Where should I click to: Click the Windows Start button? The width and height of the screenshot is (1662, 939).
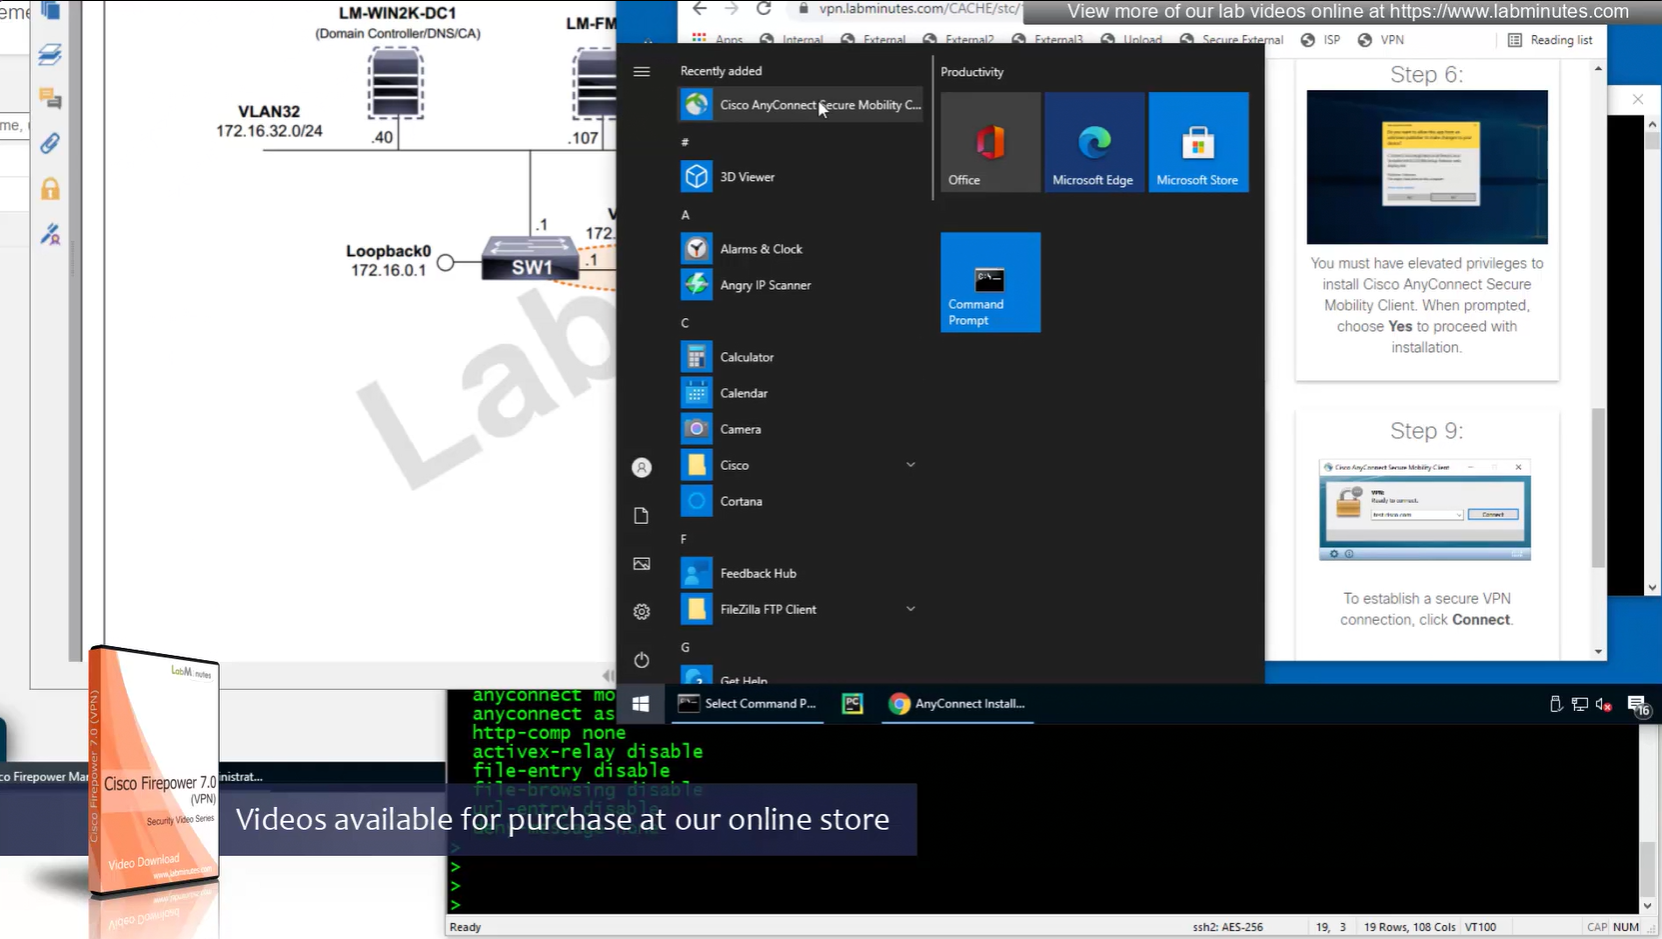(x=641, y=704)
